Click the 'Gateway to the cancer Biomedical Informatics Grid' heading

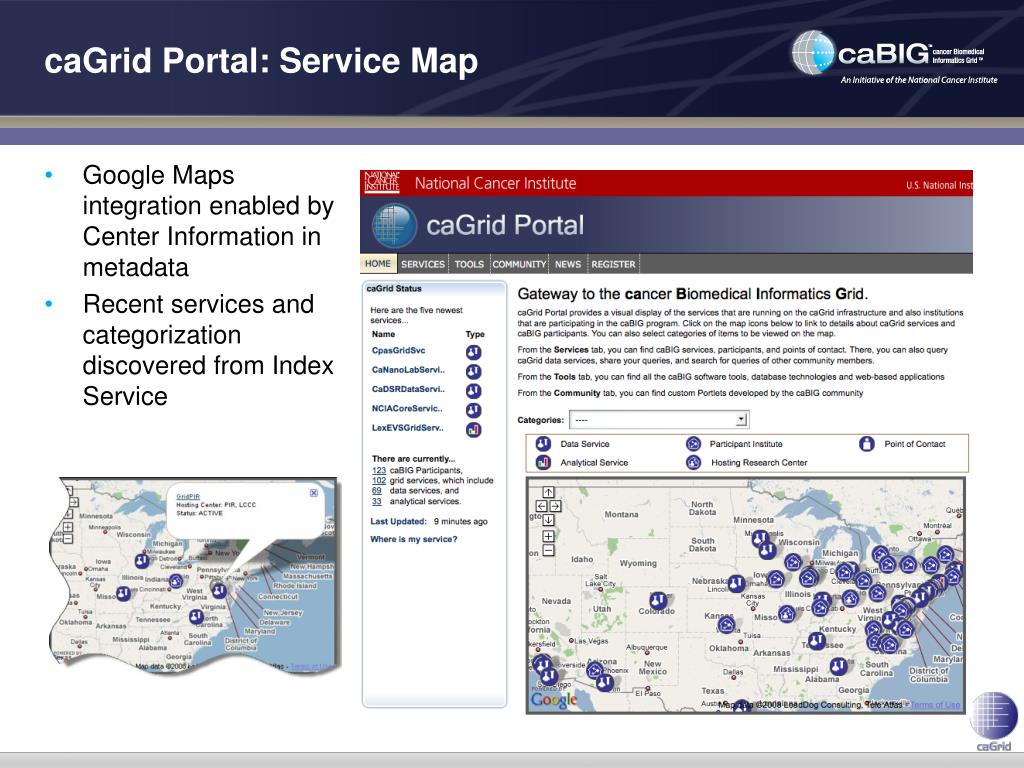tap(693, 294)
